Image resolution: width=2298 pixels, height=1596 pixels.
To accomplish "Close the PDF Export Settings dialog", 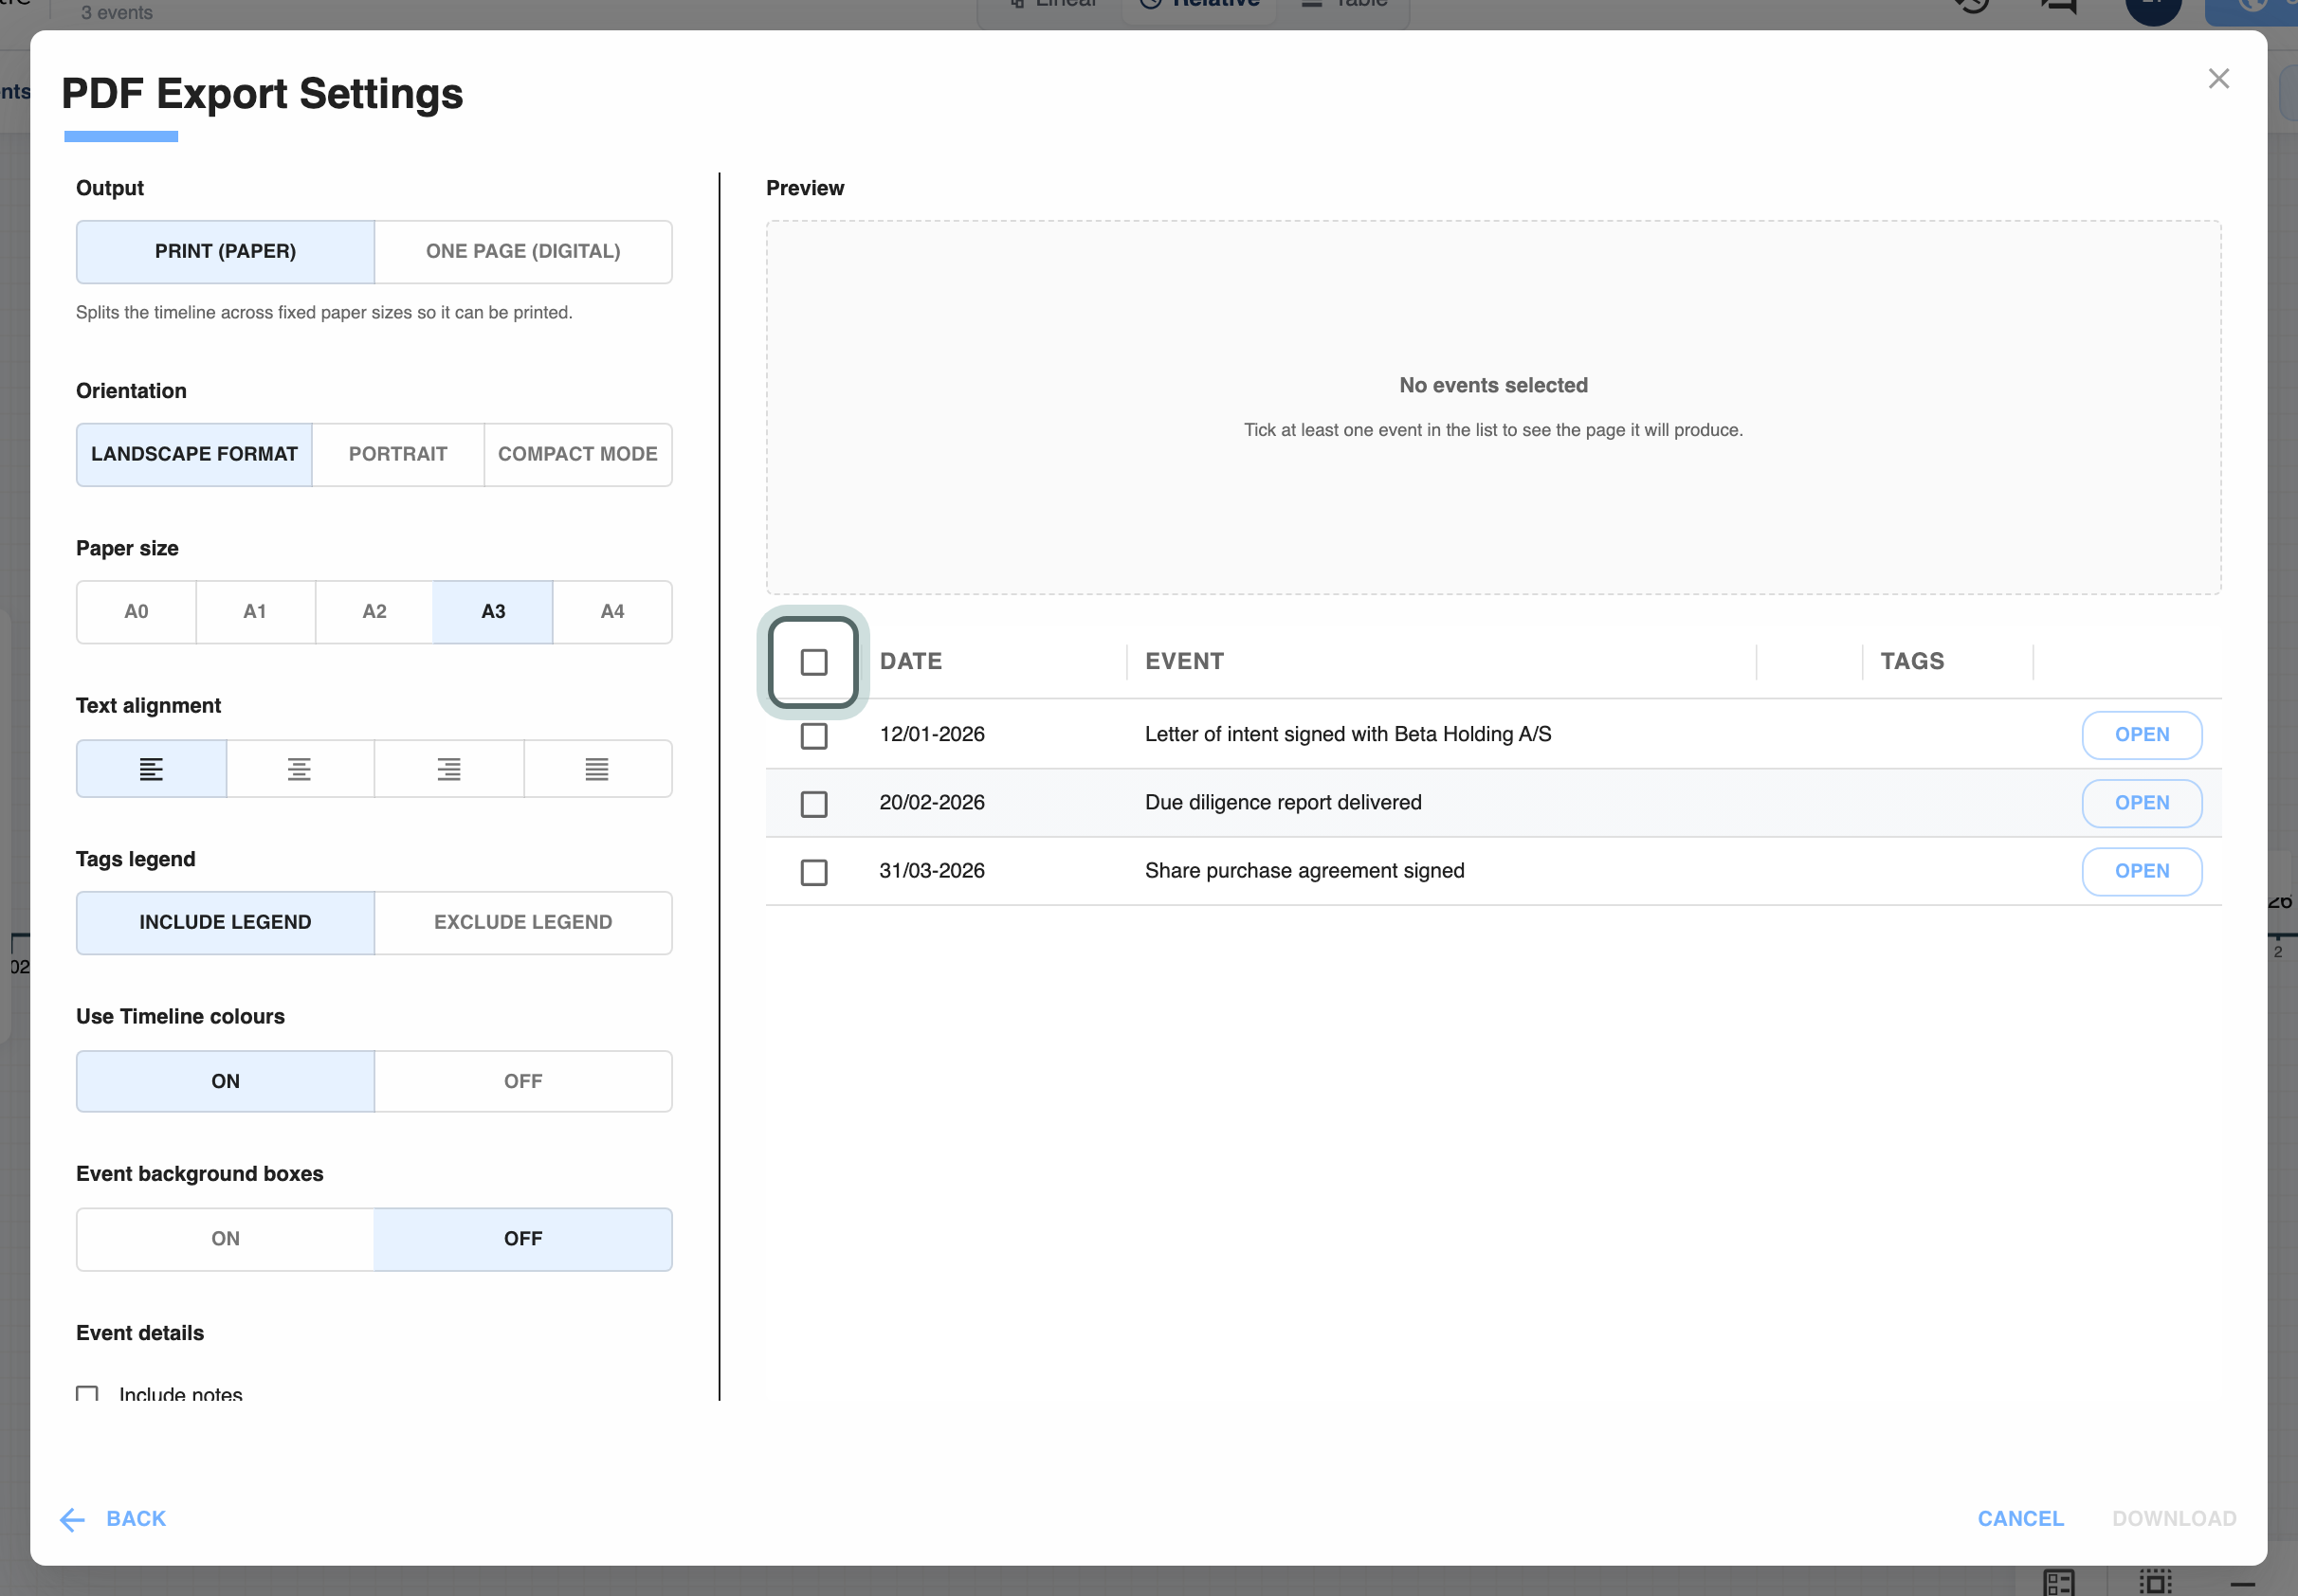I will 2219,78.
